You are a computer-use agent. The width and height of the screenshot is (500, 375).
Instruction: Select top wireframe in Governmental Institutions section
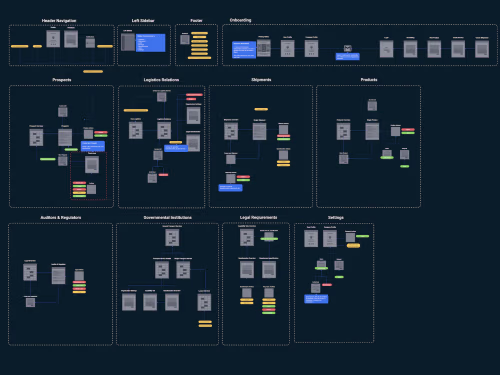point(172,238)
